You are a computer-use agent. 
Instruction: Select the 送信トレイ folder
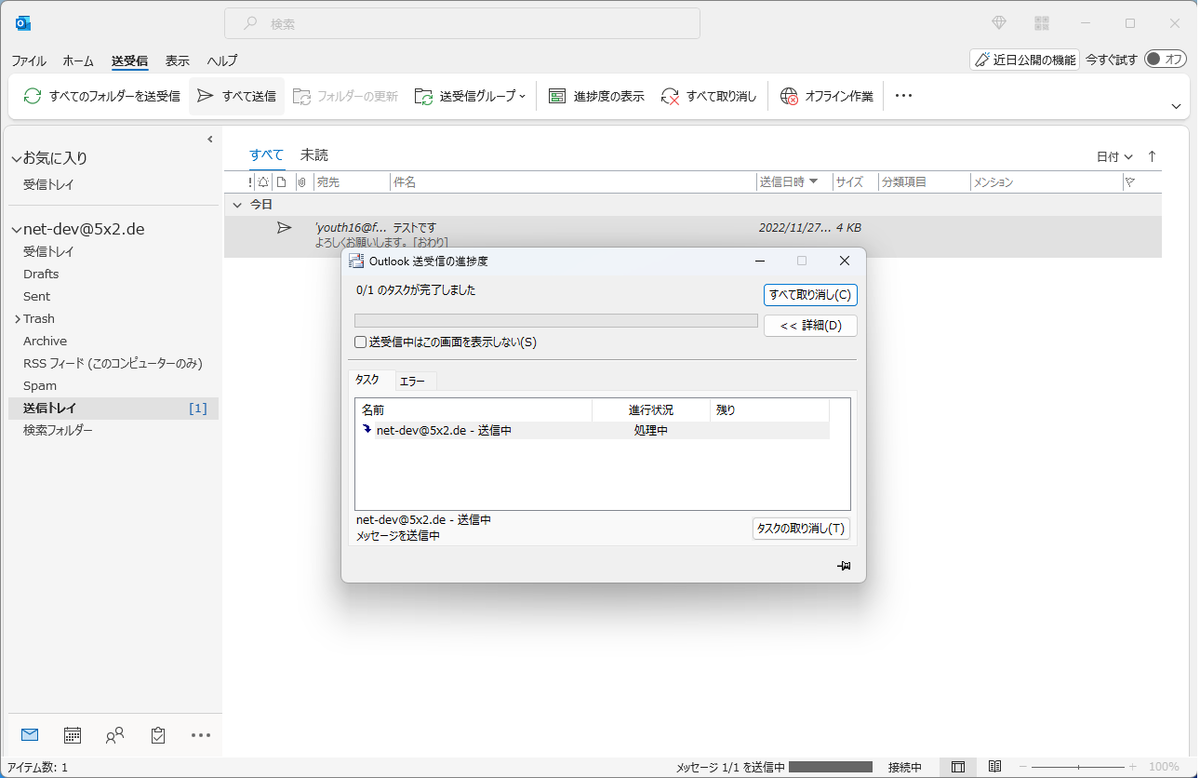tap(113, 408)
